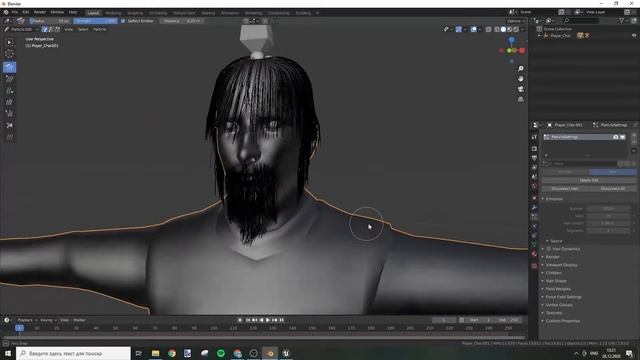
Task: Open the Particle Edit mode dropdown
Action: tap(21, 29)
